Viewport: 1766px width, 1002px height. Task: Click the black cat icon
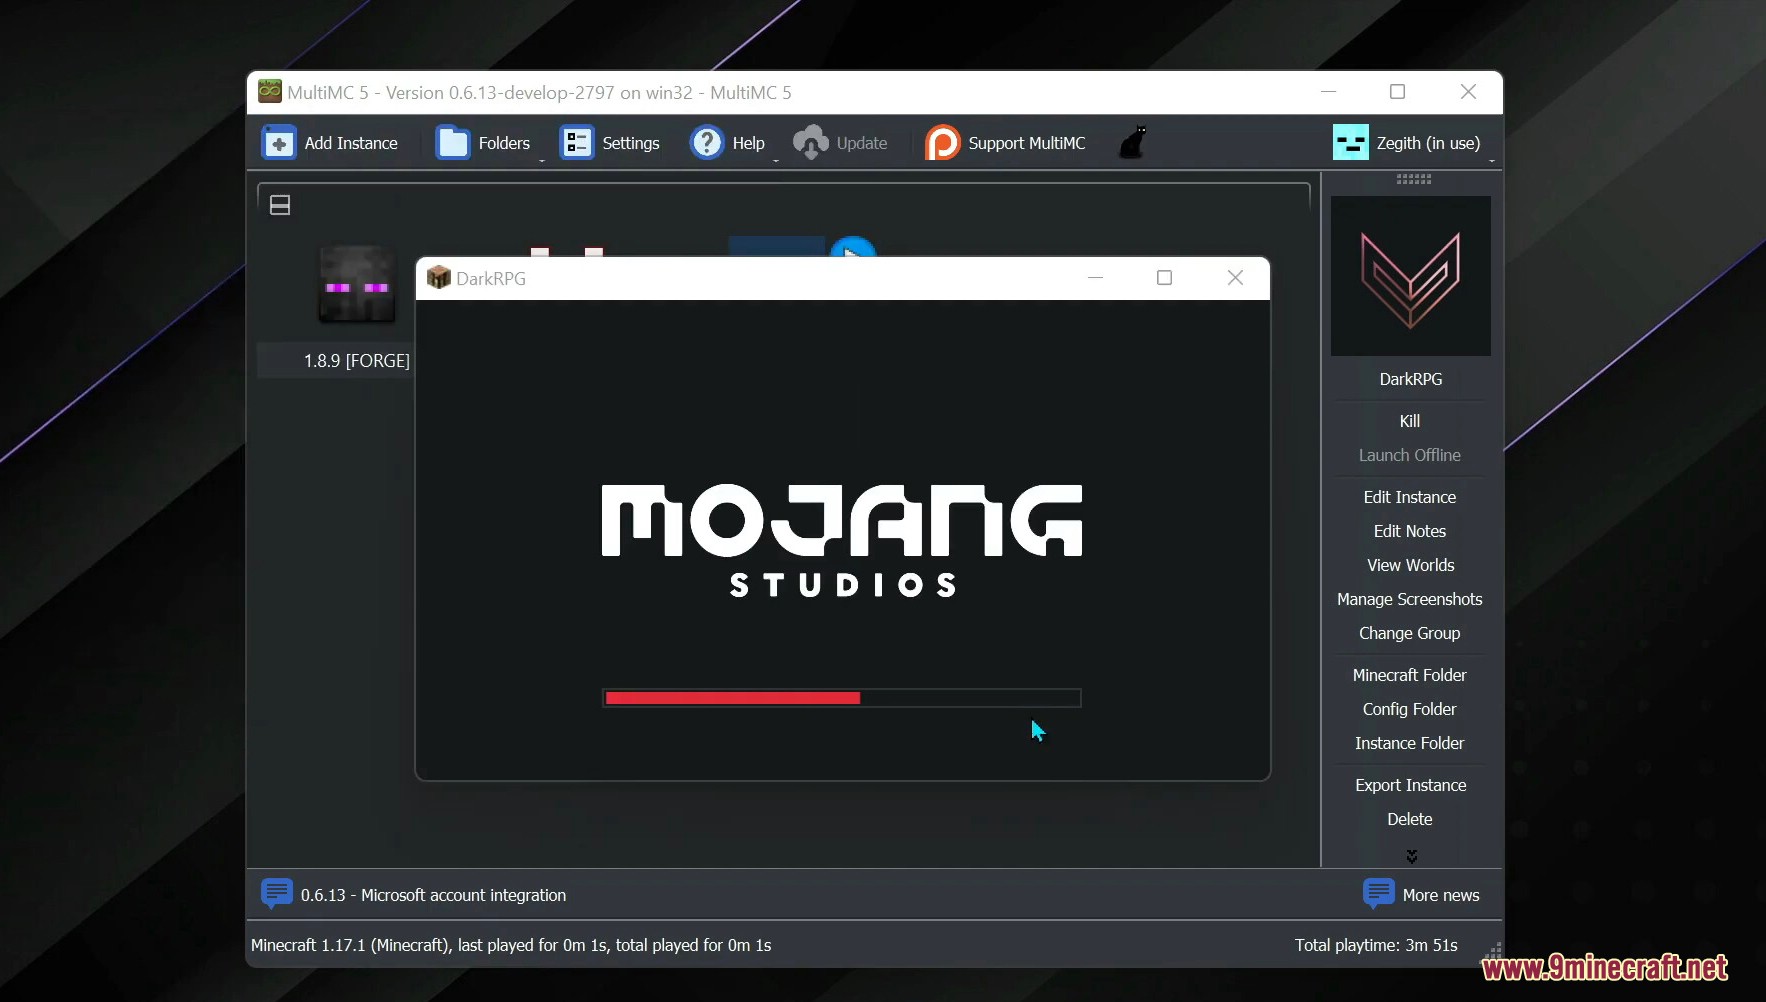tap(1133, 143)
